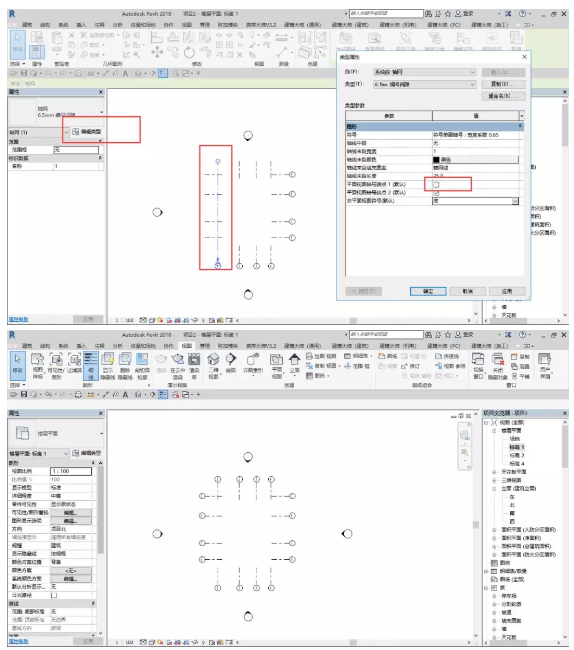Click Cut Profile (剖切面轮廓) icon
Image resolution: width=574 pixels, height=650 pixels.
142,365
